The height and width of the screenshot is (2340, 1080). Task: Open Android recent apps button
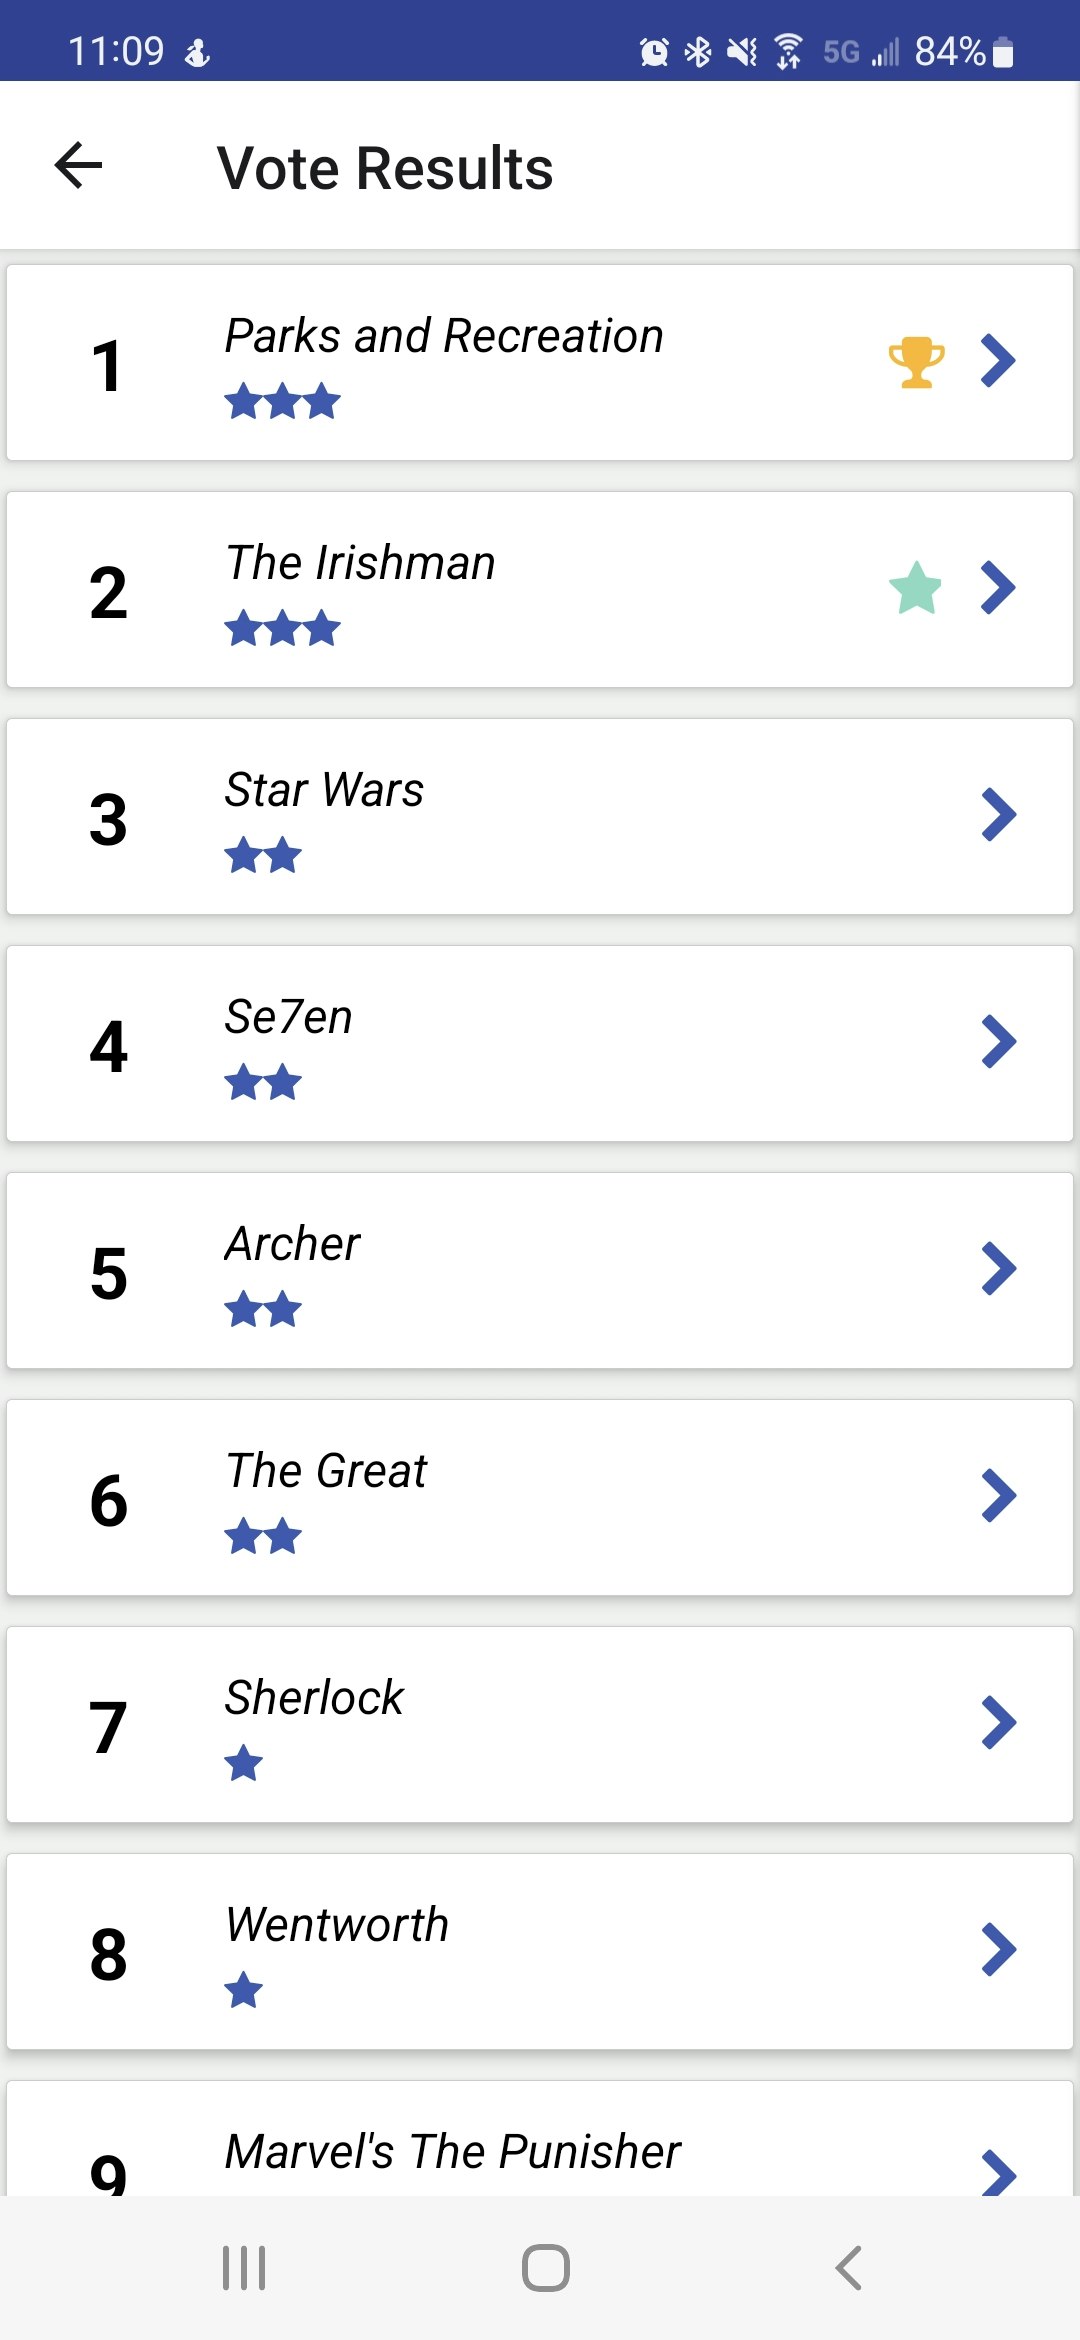pyautogui.click(x=244, y=2268)
